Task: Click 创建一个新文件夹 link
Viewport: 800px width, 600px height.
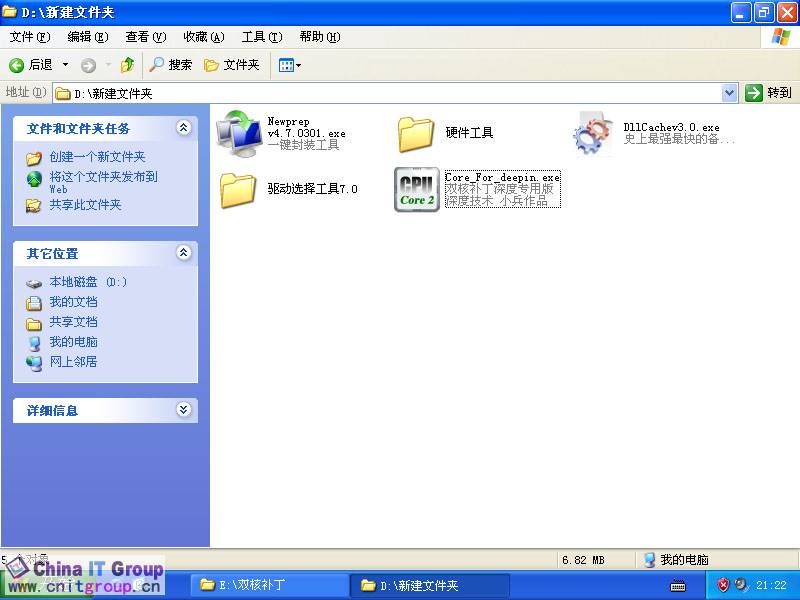Action: pyautogui.click(x=97, y=157)
